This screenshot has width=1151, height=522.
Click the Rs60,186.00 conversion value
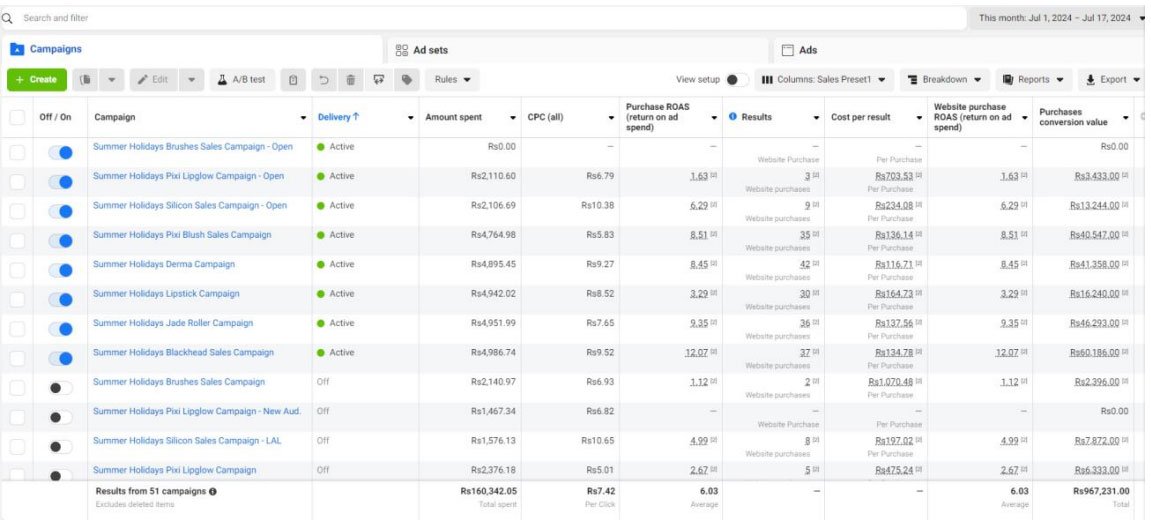[x=1097, y=352]
